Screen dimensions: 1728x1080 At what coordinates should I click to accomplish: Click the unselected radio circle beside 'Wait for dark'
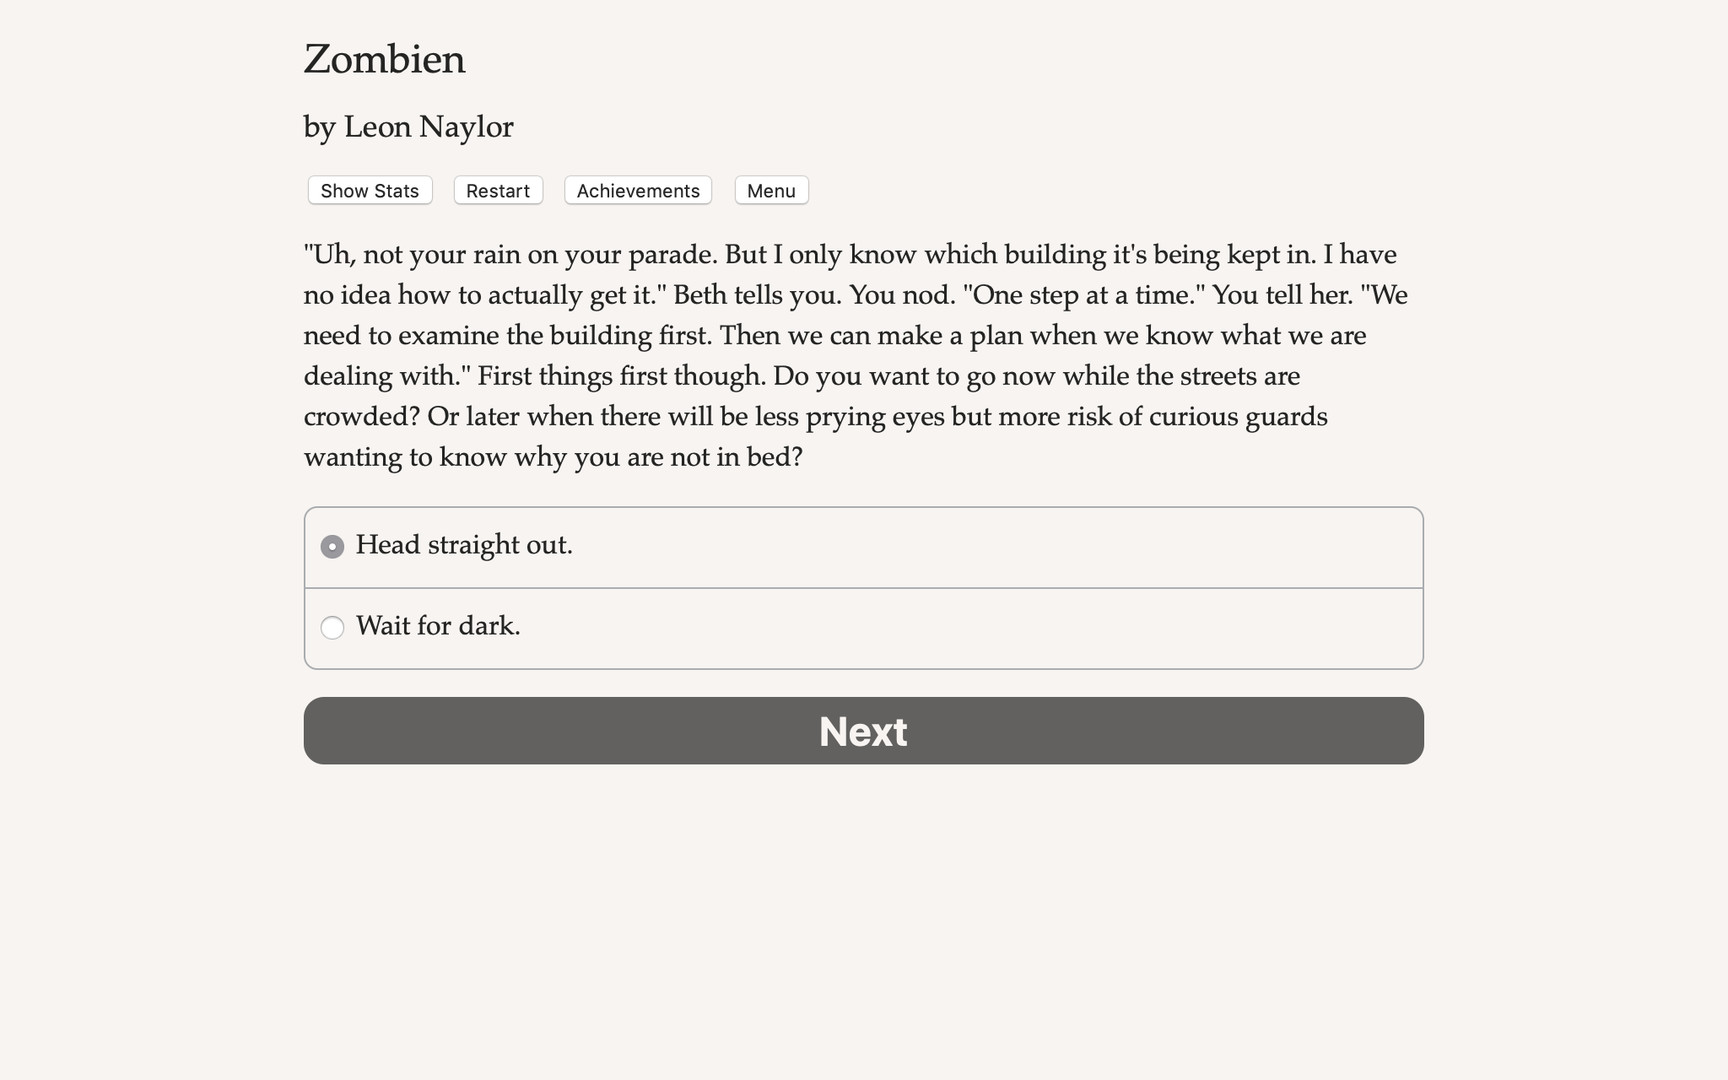pyautogui.click(x=332, y=628)
